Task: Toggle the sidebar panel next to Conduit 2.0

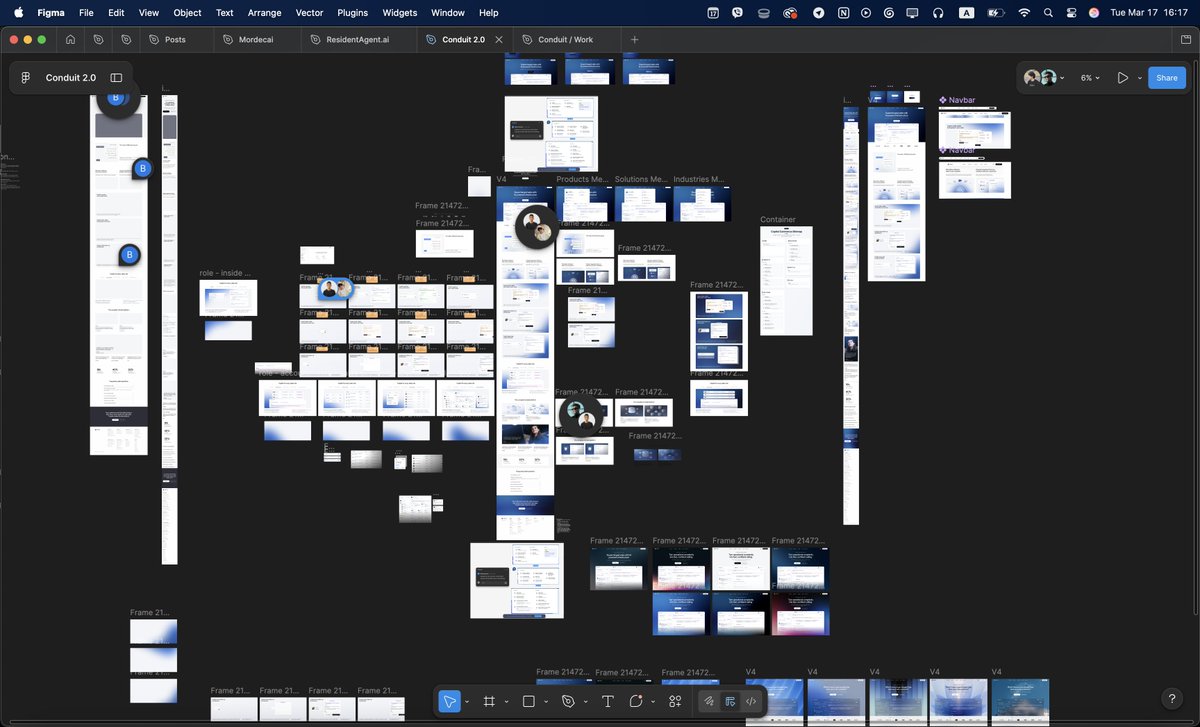Action: pyautogui.click(x=116, y=78)
